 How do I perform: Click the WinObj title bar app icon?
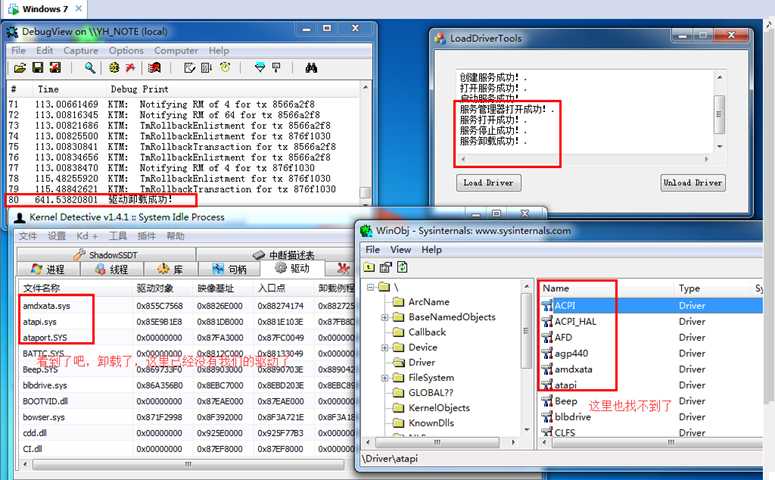tap(366, 230)
